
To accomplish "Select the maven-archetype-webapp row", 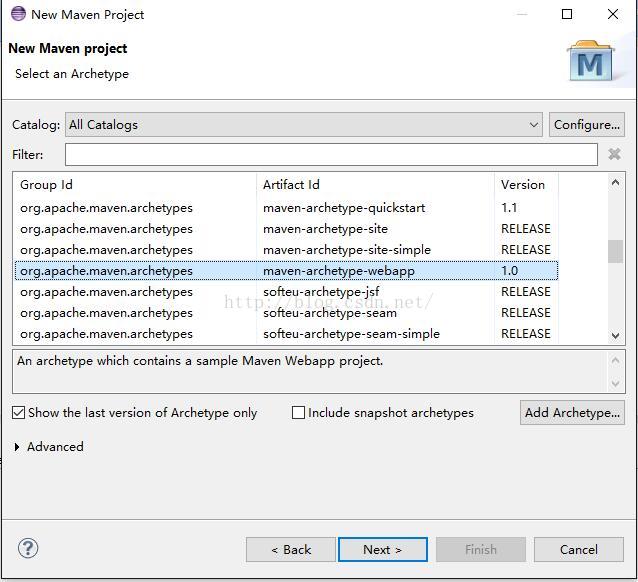I will 286,271.
